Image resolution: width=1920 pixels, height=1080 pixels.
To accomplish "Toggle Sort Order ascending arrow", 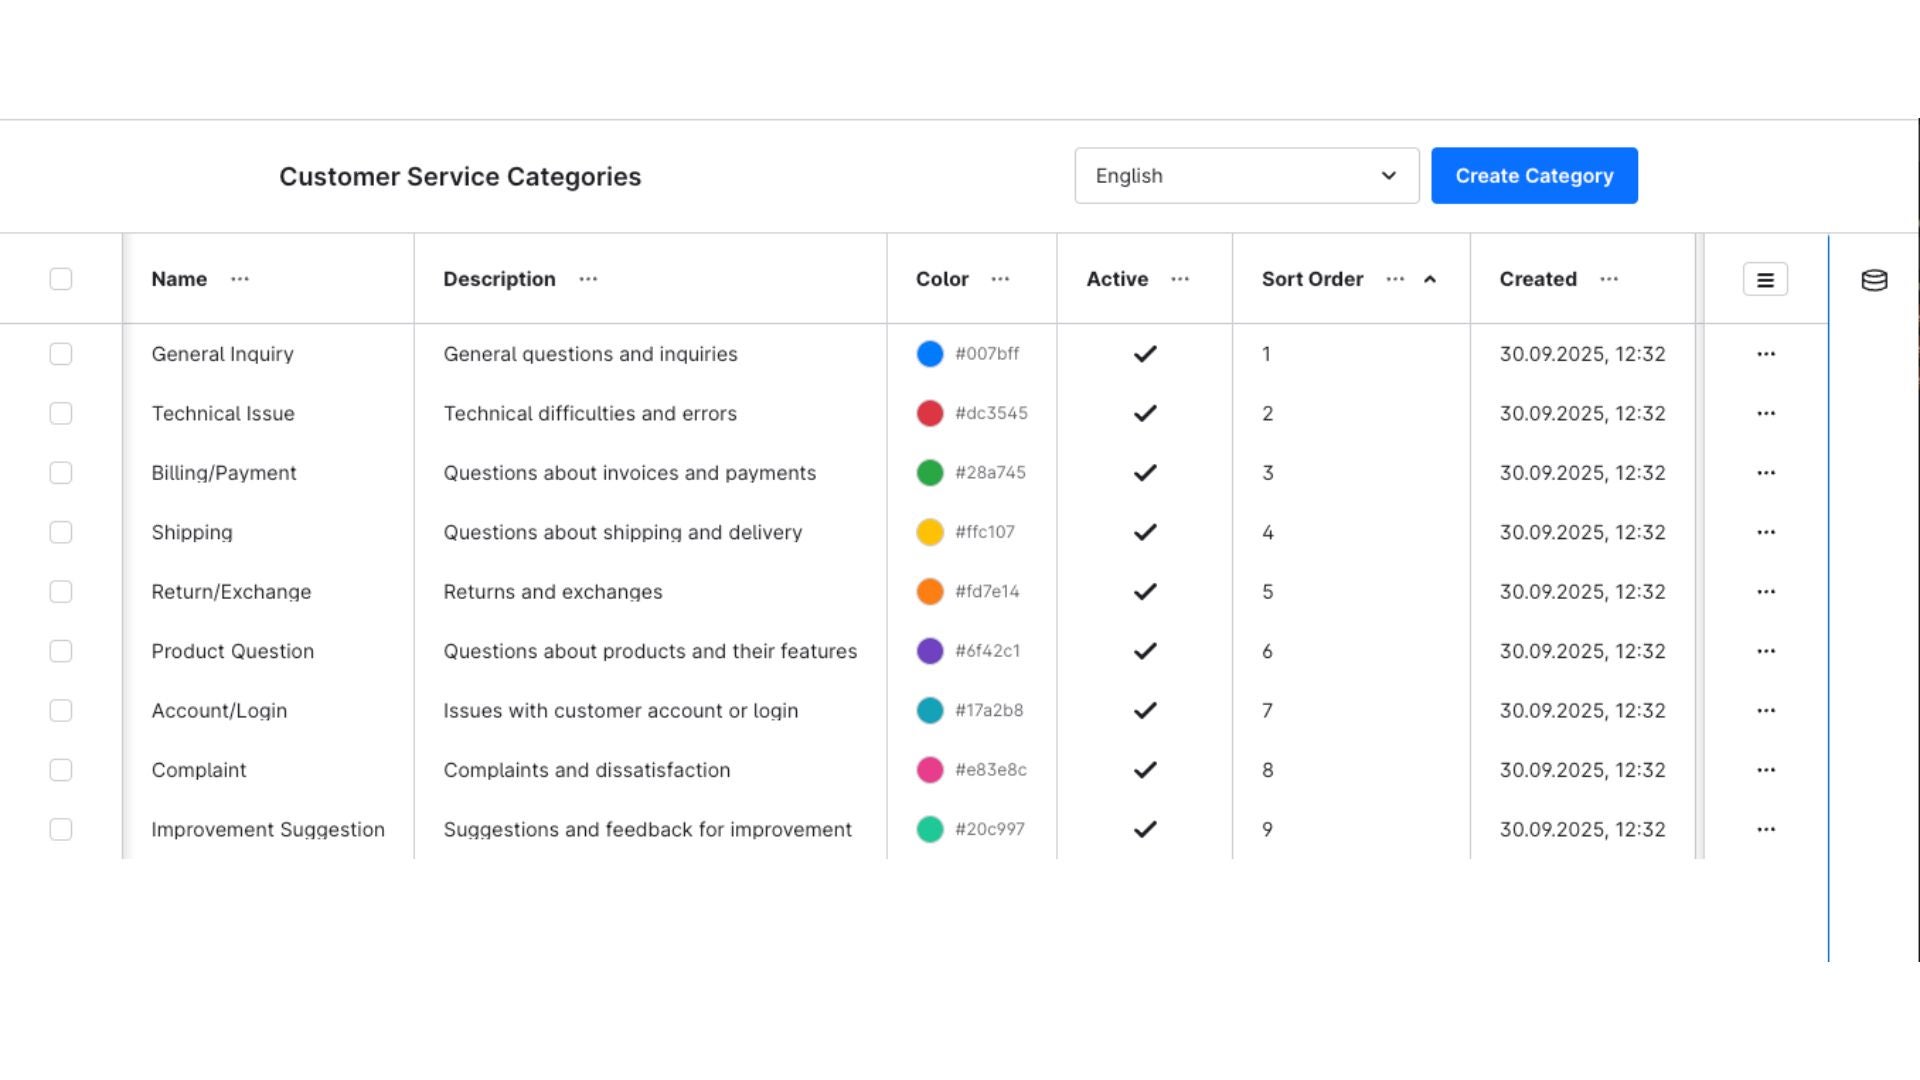I will click(1430, 280).
